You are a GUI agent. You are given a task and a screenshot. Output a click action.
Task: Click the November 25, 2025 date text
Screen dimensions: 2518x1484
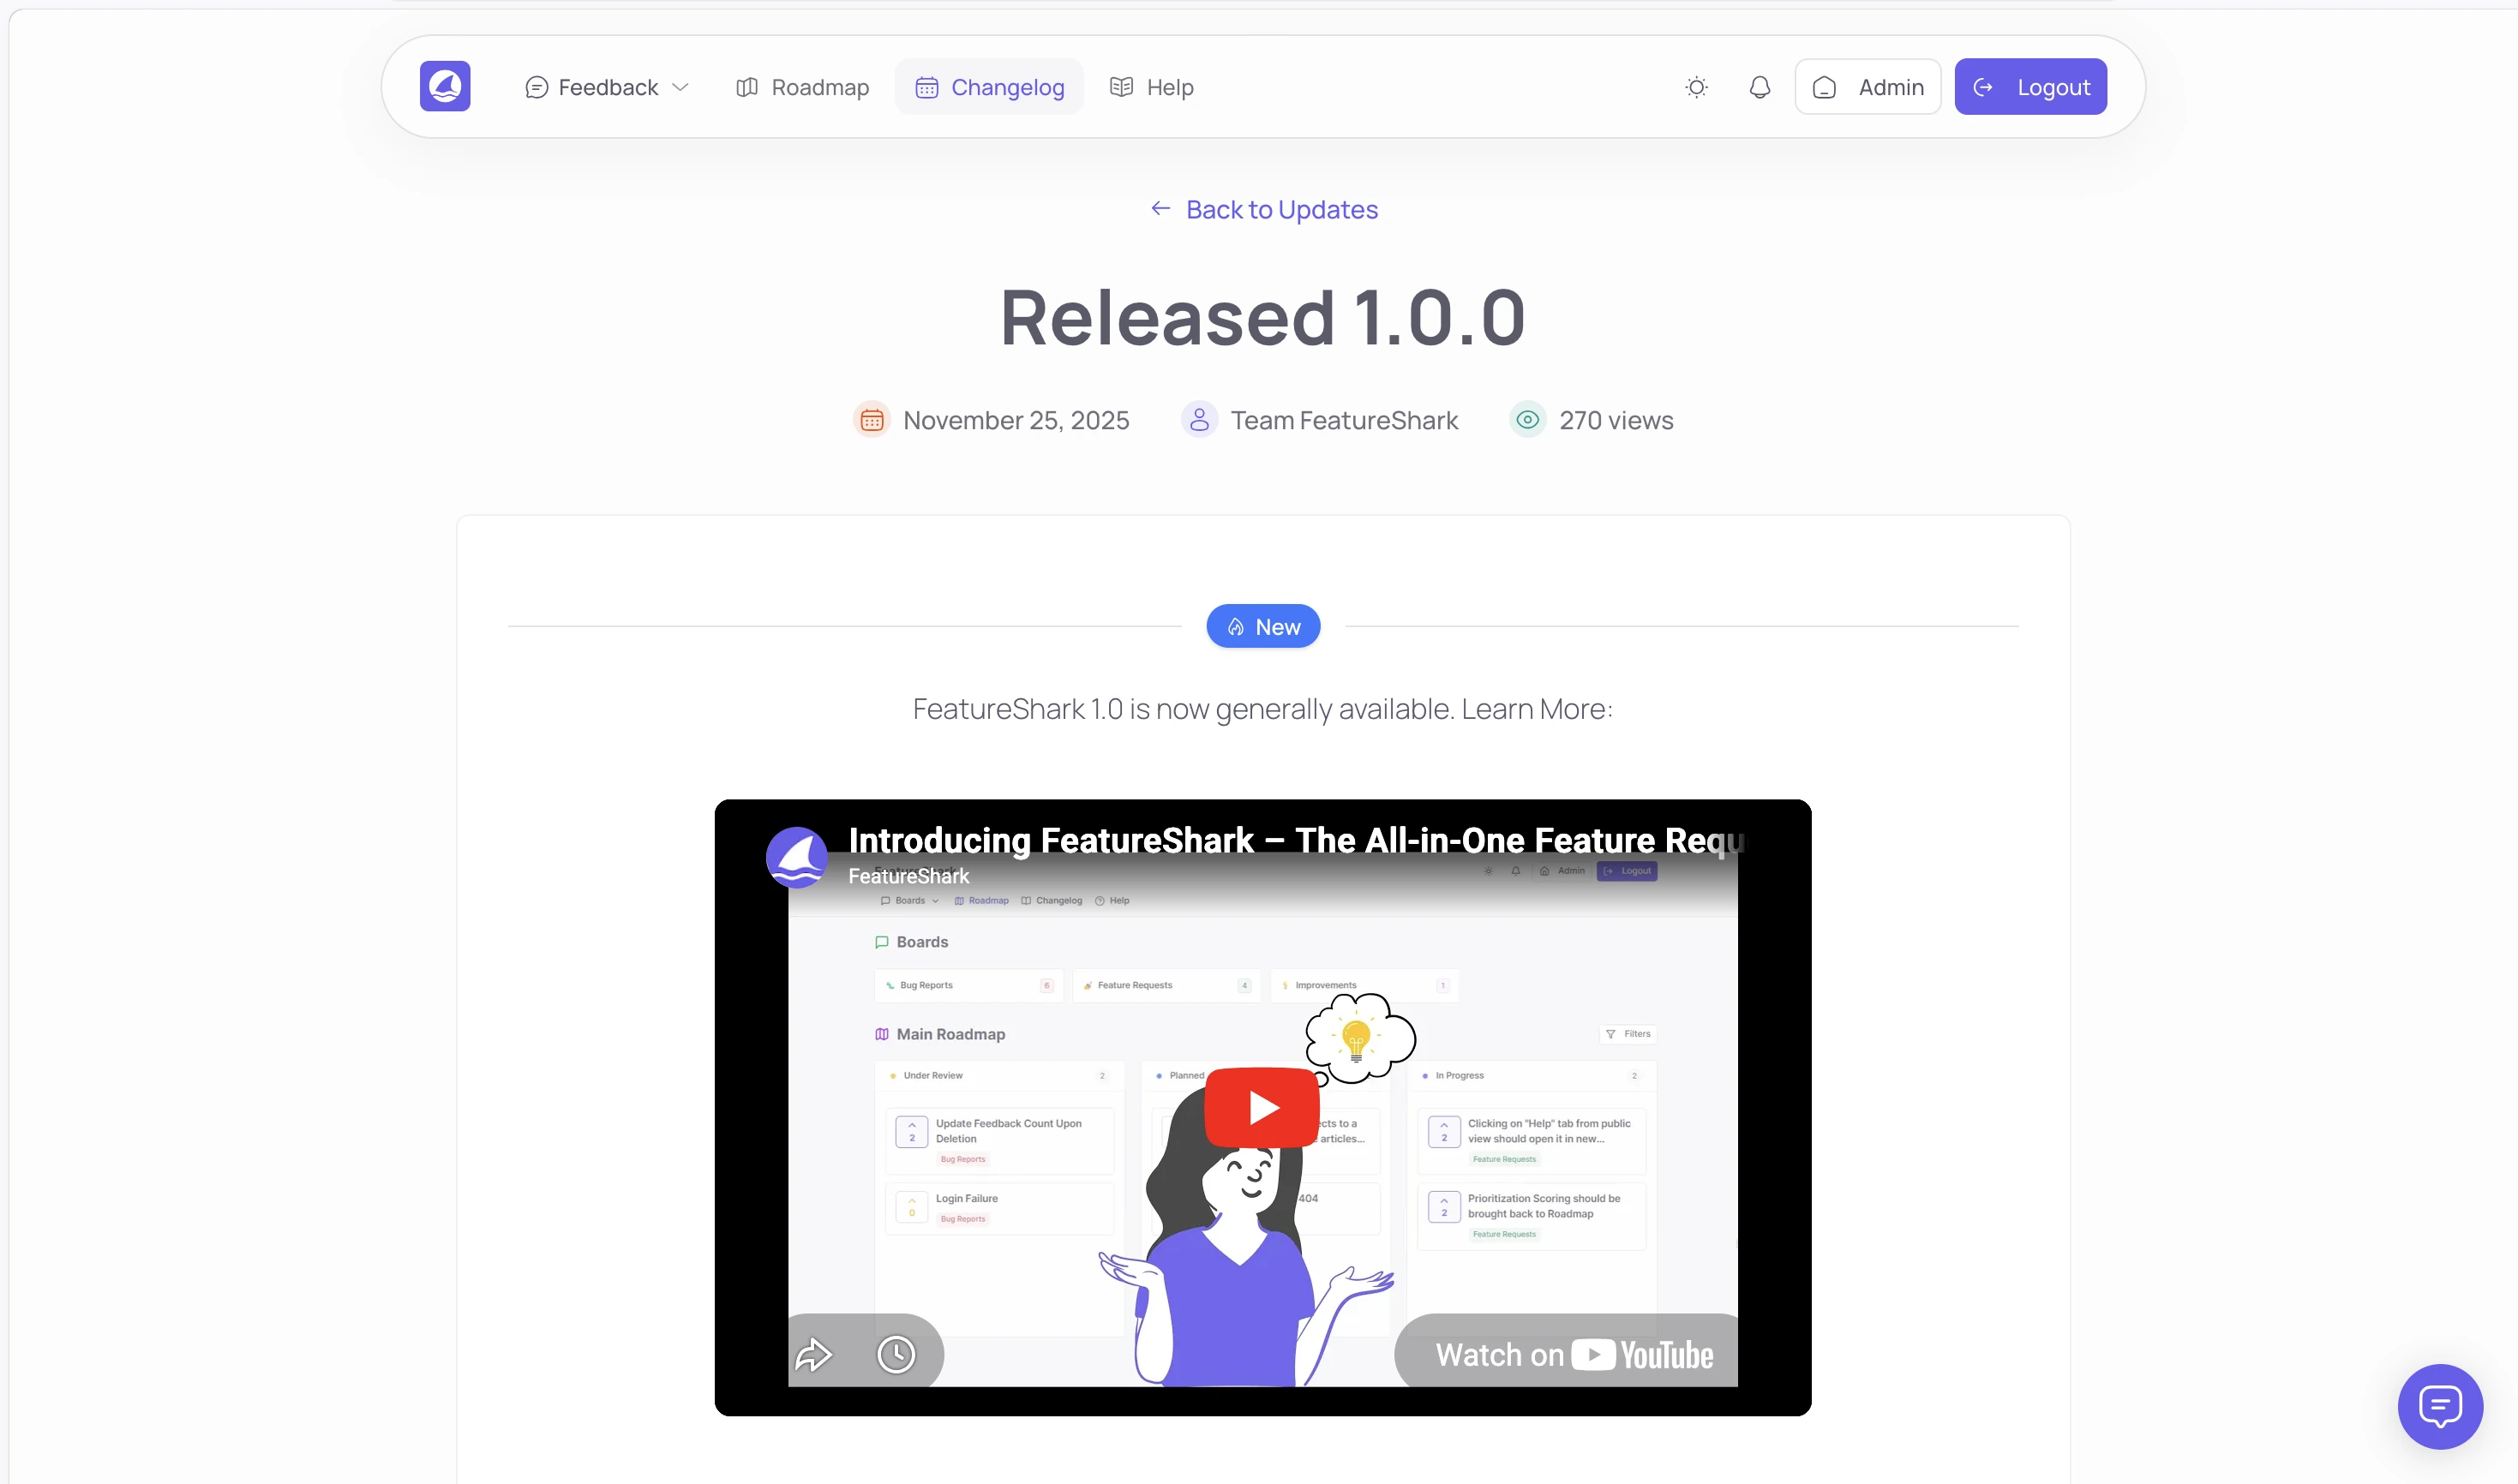tap(1016, 420)
